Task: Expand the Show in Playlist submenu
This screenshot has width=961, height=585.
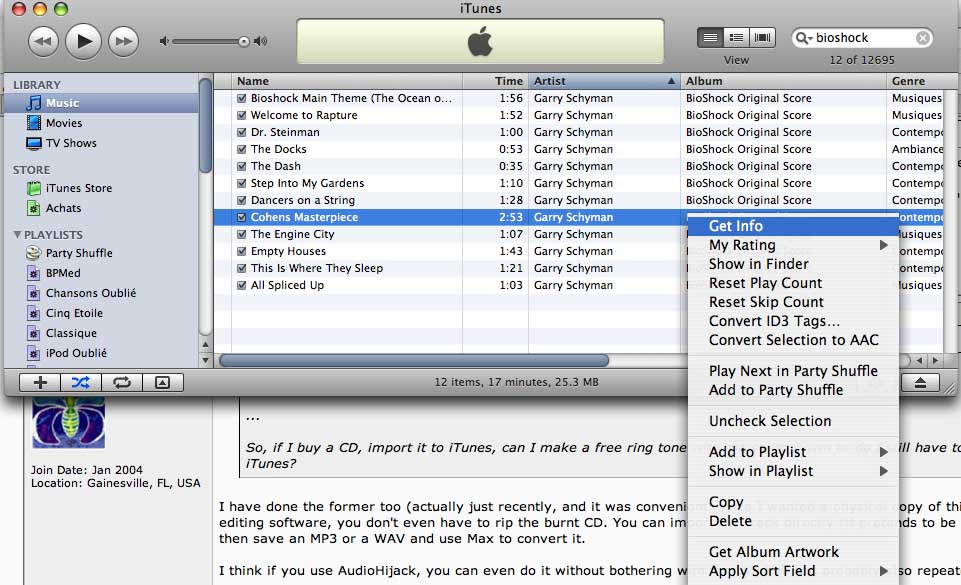Action: tap(793, 471)
